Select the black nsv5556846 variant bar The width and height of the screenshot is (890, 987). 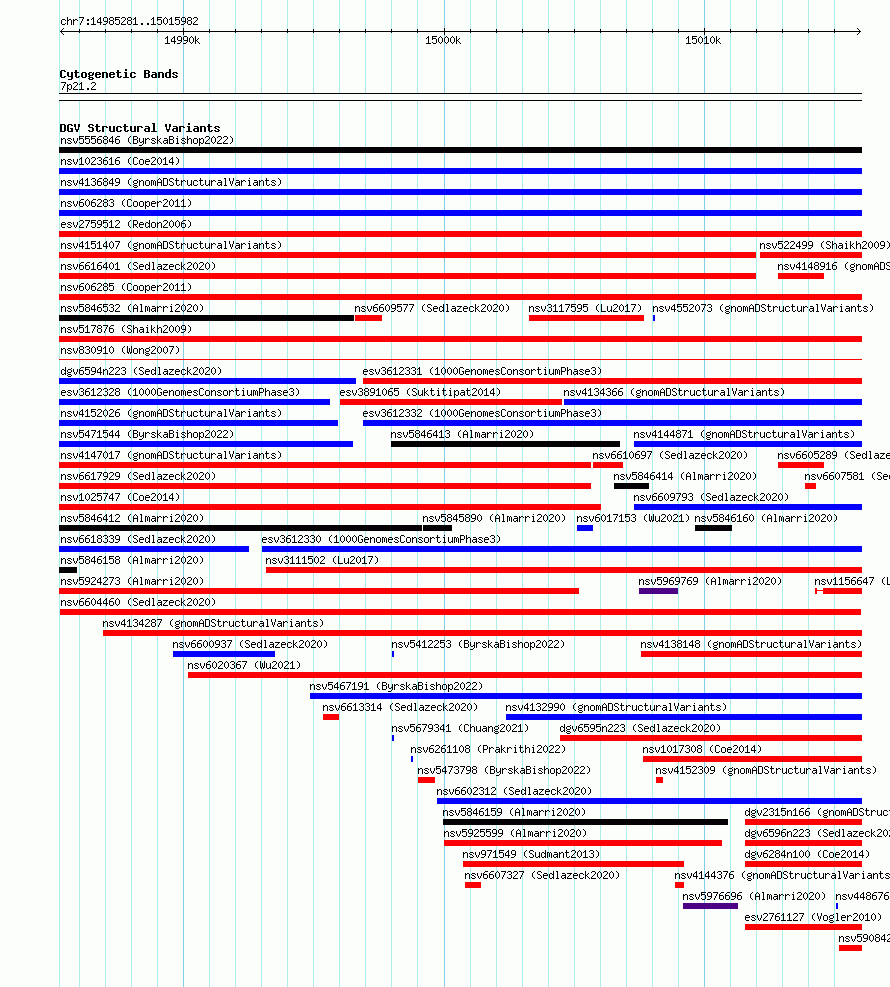(460, 150)
